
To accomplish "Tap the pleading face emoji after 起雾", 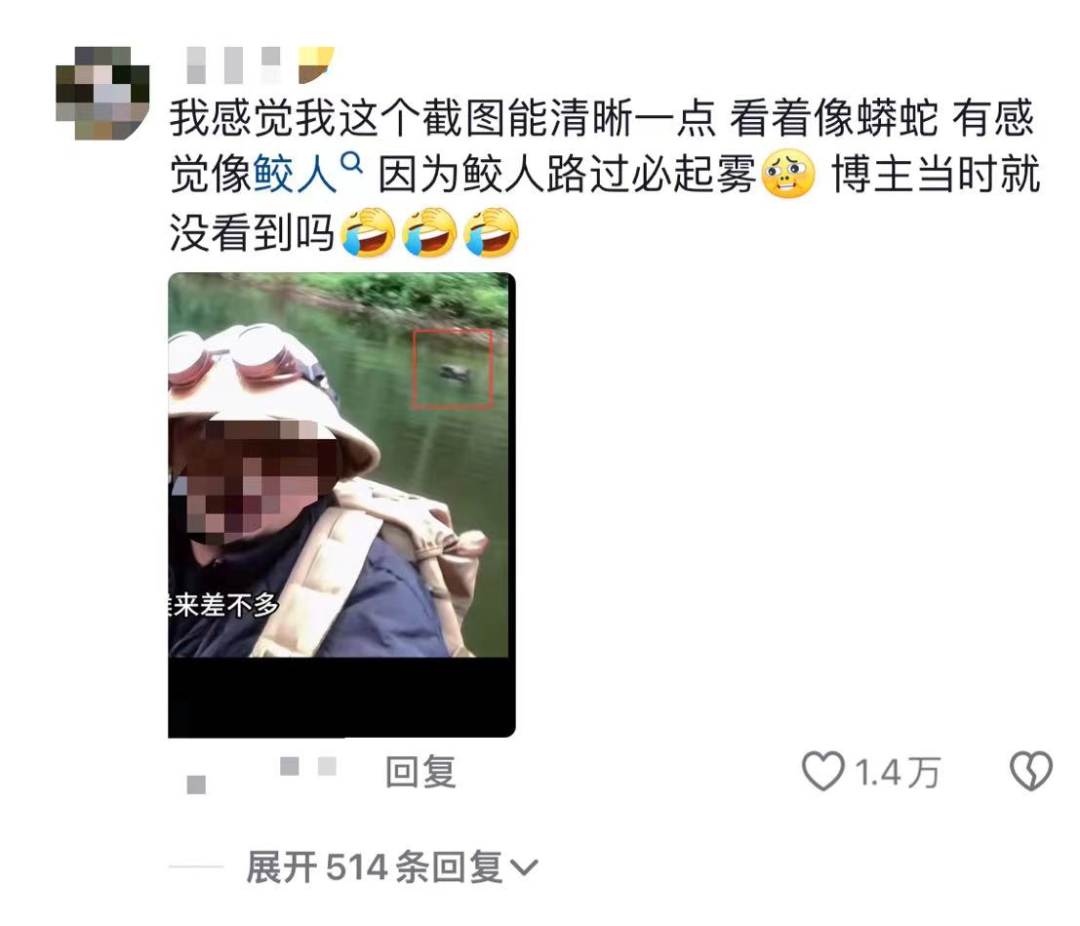I will [789, 174].
